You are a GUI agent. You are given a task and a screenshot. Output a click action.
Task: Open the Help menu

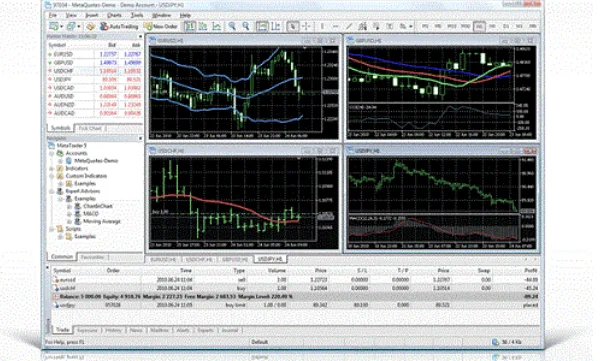point(185,15)
